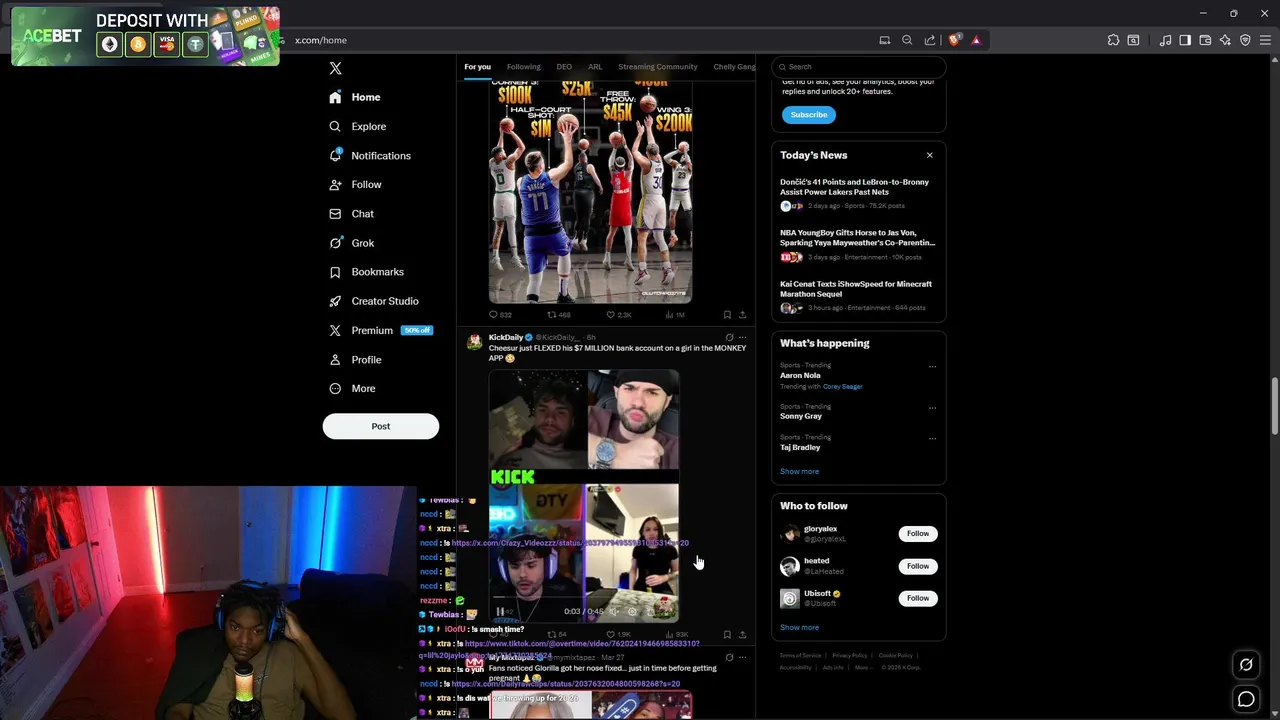Switch to the Streaming Community tab
The height and width of the screenshot is (720, 1280).
tap(657, 67)
